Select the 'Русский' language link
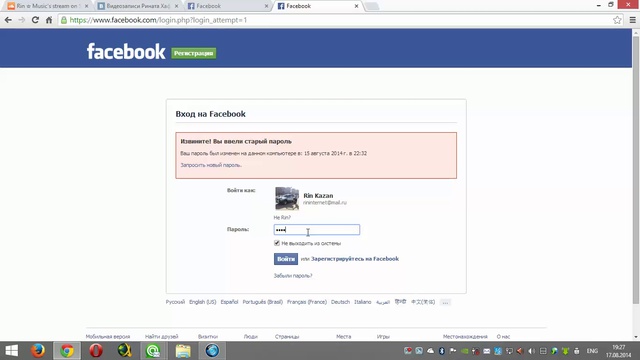The width and height of the screenshot is (640, 360). click(x=175, y=302)
